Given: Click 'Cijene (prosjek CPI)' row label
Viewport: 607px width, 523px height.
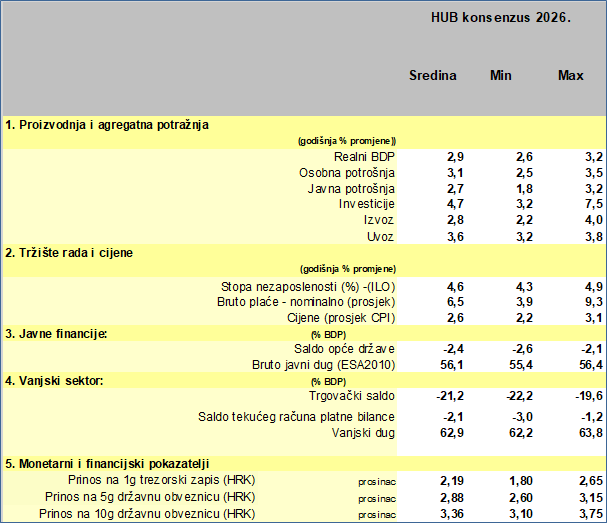Looking at the screenshot, I should tap(341, 318).
